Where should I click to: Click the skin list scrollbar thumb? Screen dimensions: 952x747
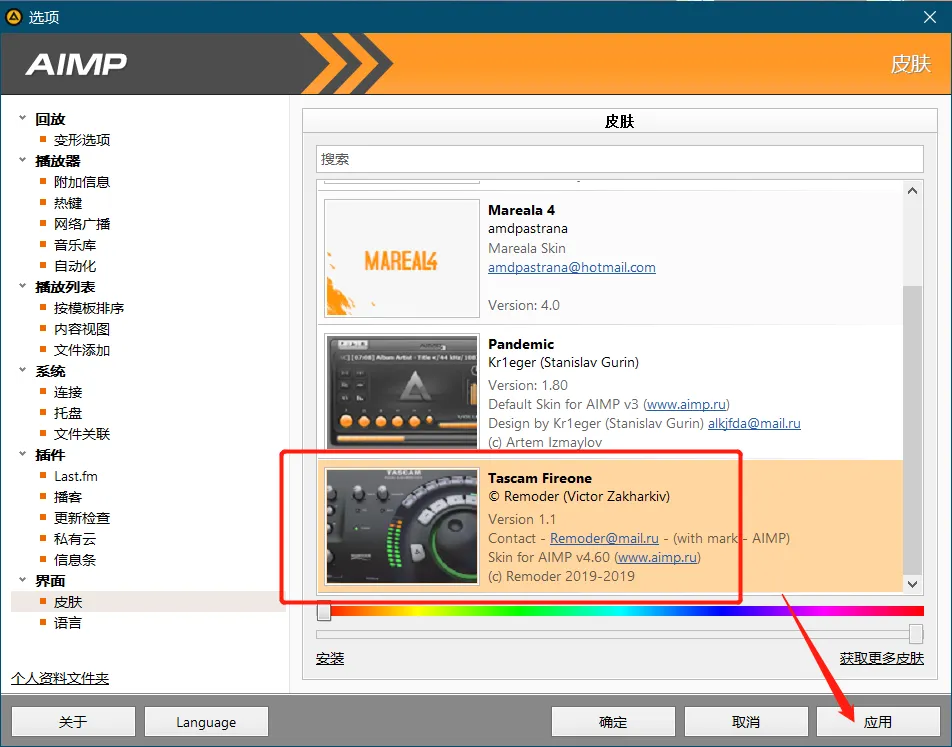tap(912, 430)
